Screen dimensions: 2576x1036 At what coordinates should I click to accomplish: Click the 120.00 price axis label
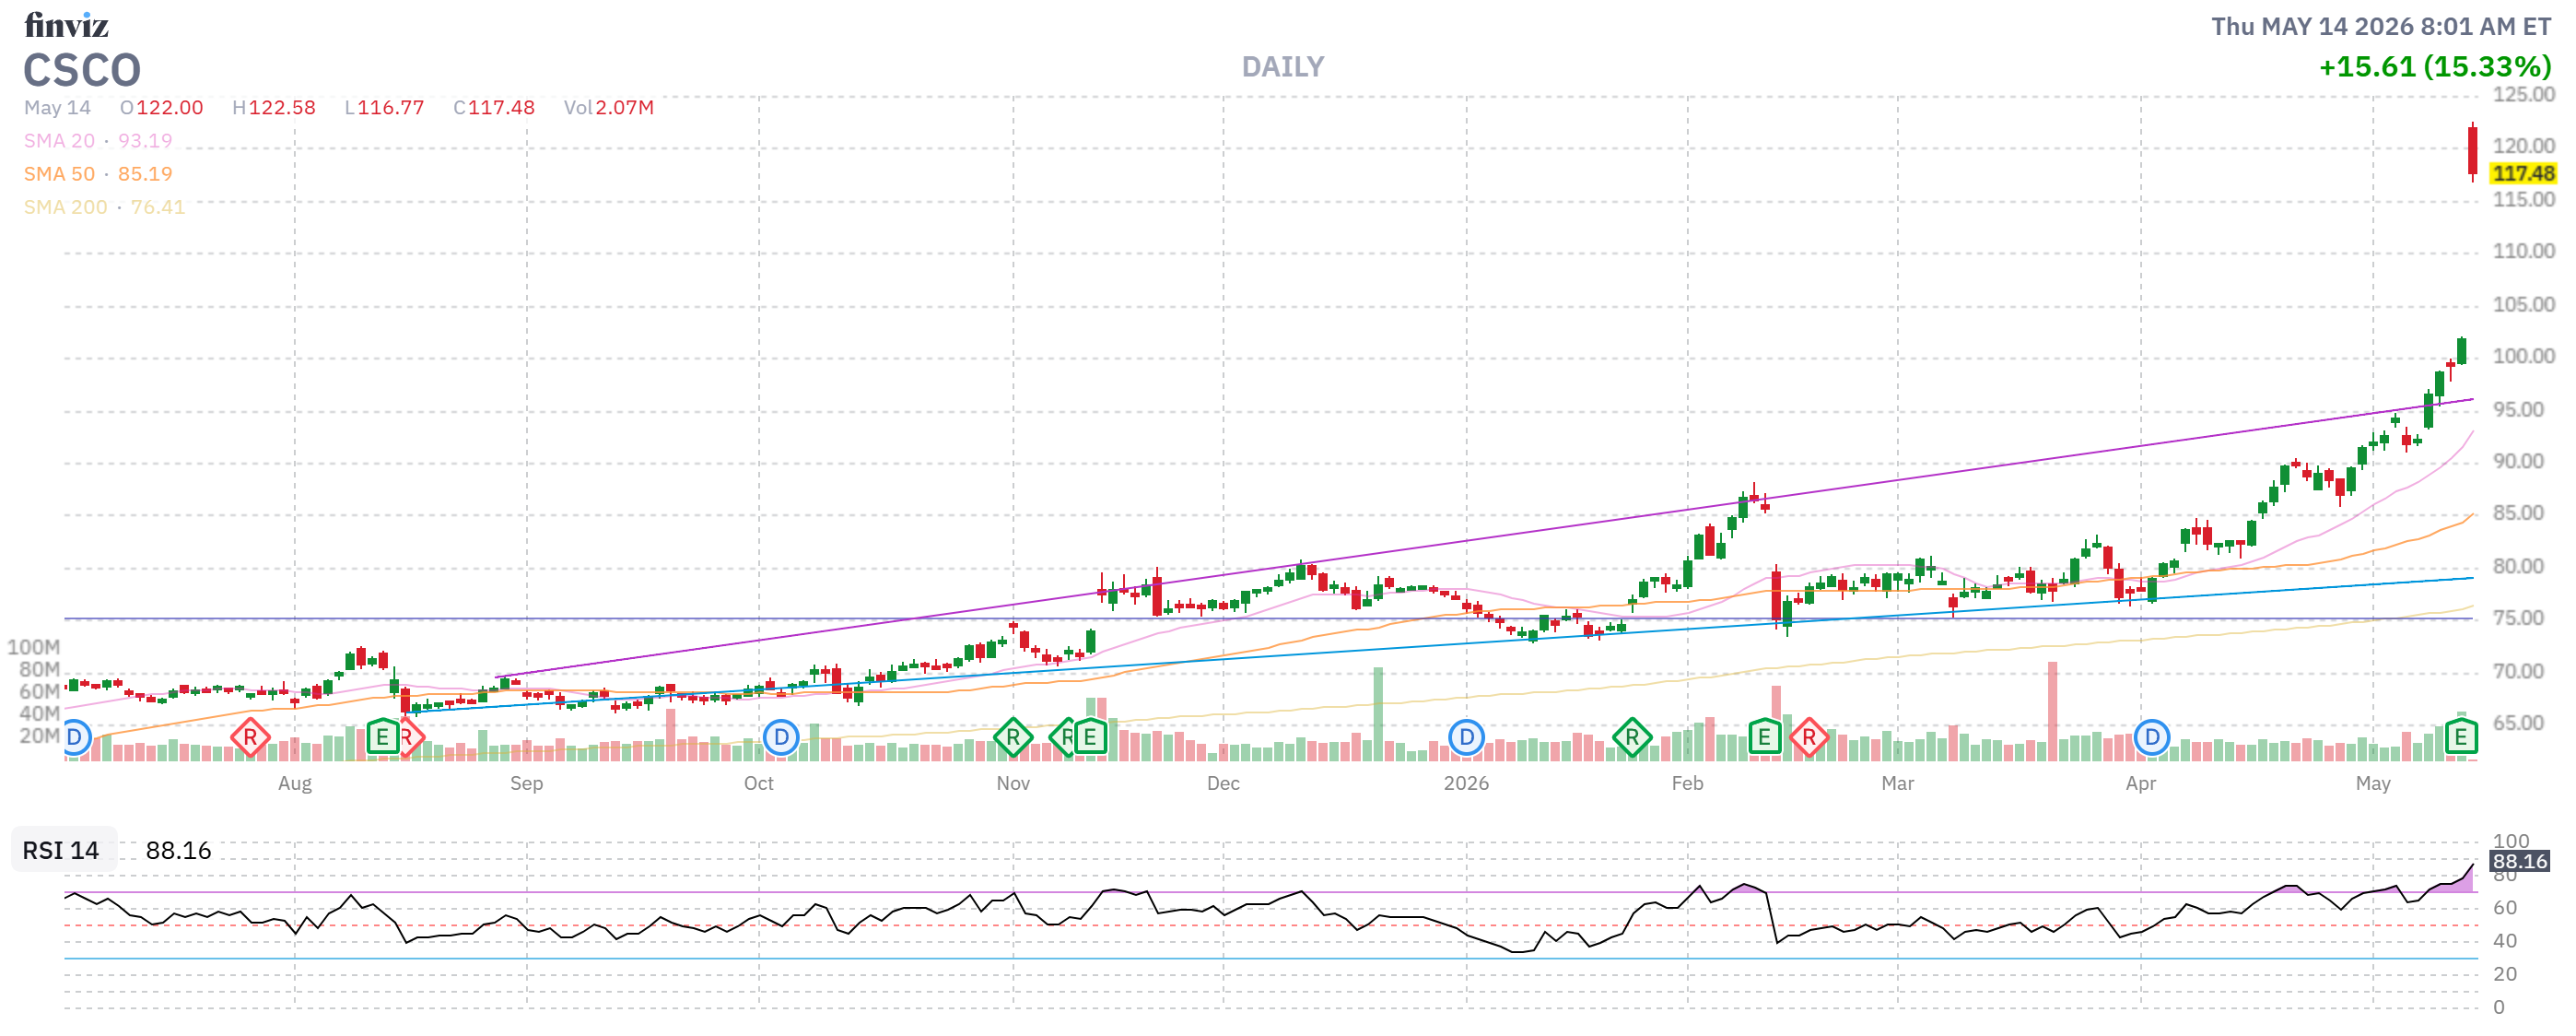pos(2523,146)
